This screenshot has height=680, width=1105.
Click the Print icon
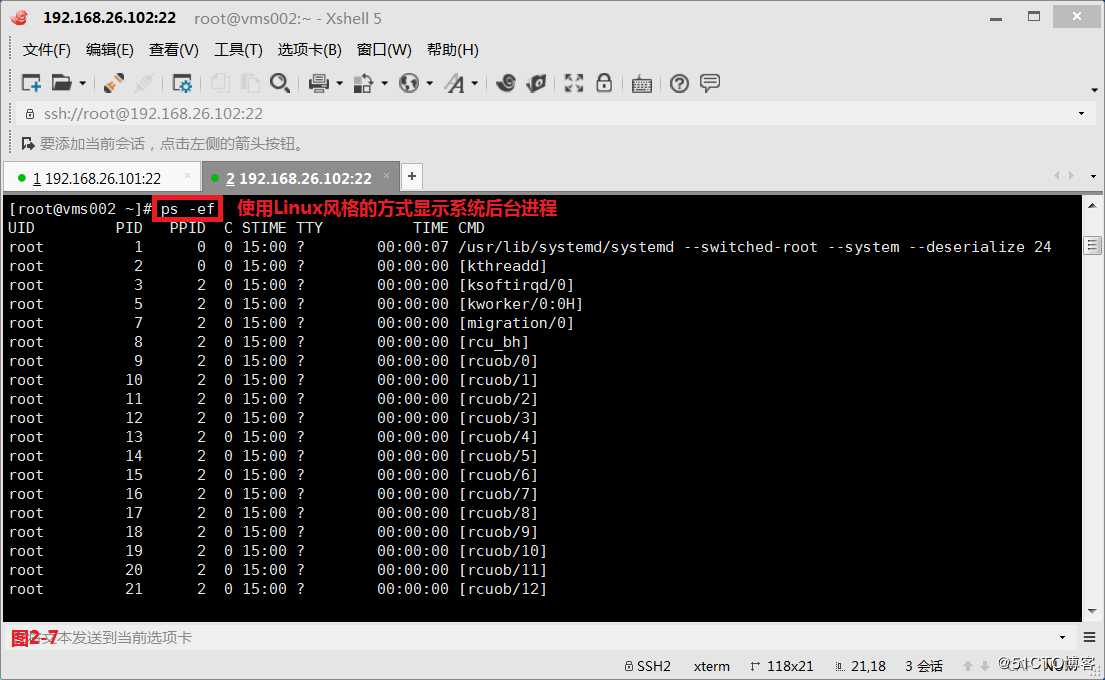click(x=319, y=83)
